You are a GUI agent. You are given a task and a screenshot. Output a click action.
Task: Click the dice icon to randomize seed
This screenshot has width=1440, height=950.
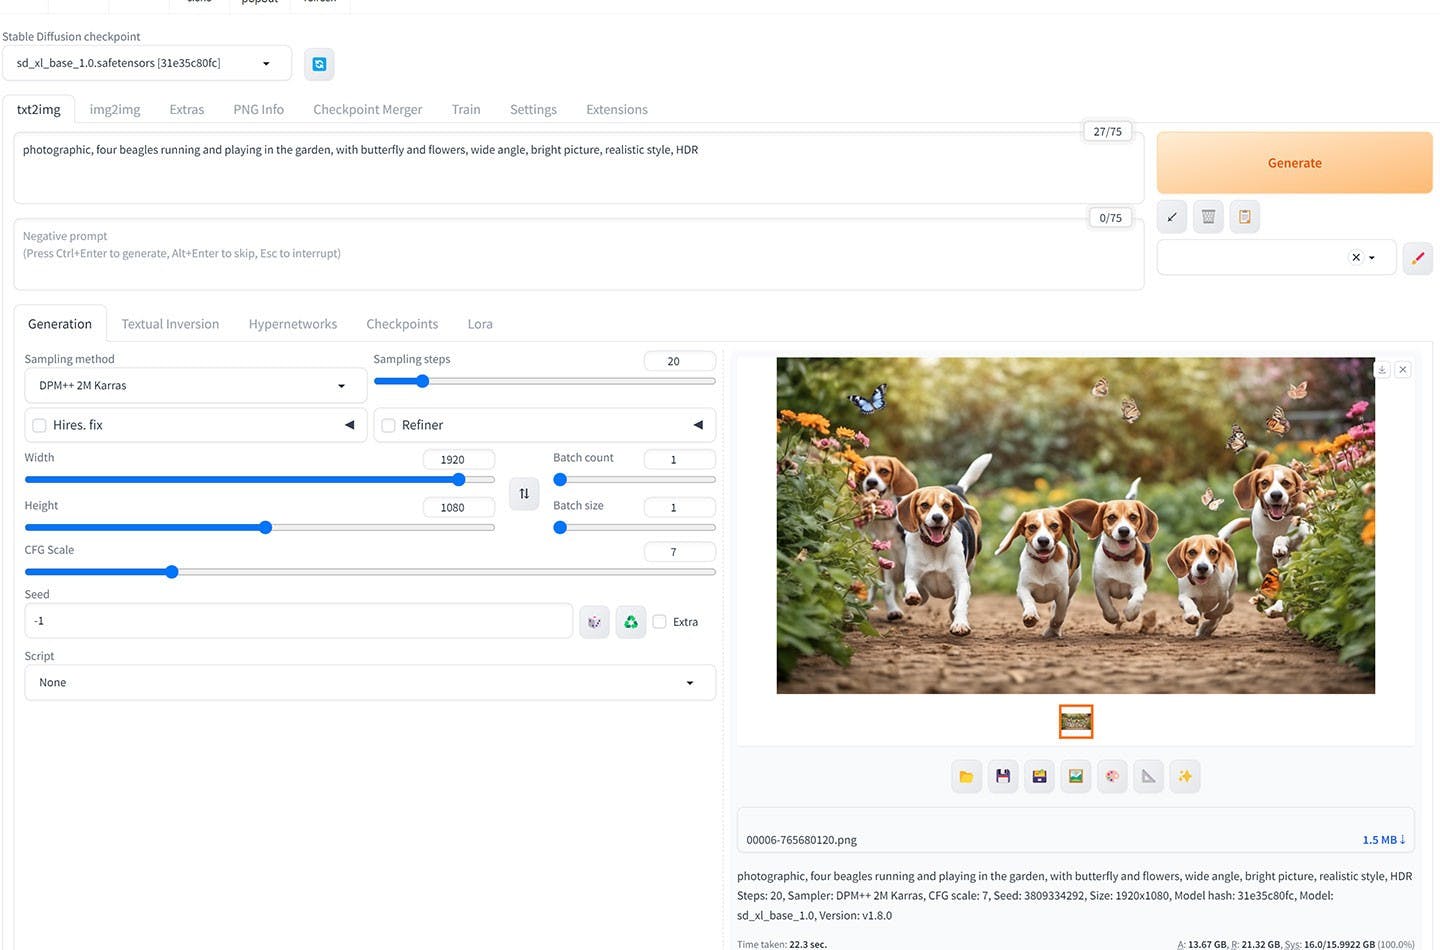coord(594,622)
